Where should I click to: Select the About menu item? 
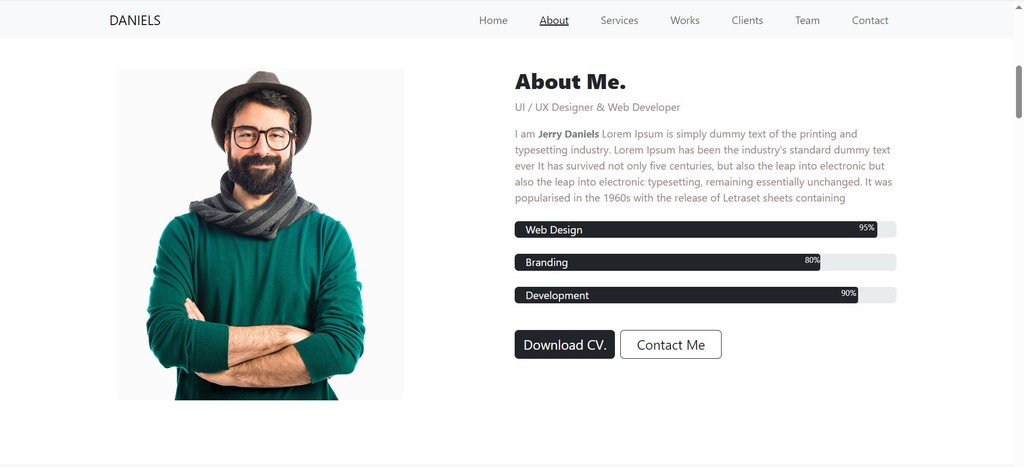[x=554, y=20]
